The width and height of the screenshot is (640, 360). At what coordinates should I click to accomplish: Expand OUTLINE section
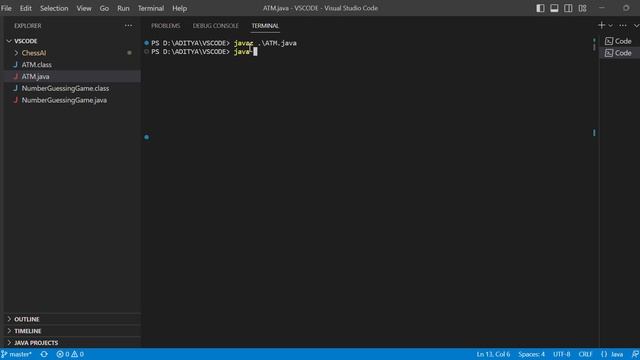[72, 319]
